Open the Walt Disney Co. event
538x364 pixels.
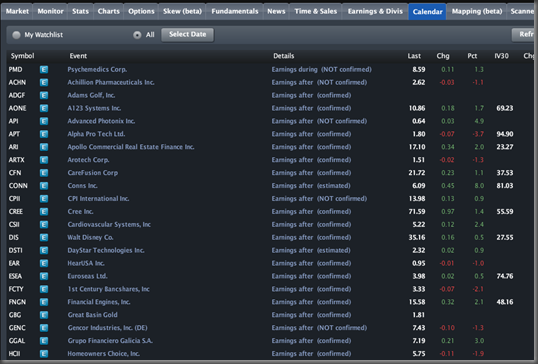90,237
